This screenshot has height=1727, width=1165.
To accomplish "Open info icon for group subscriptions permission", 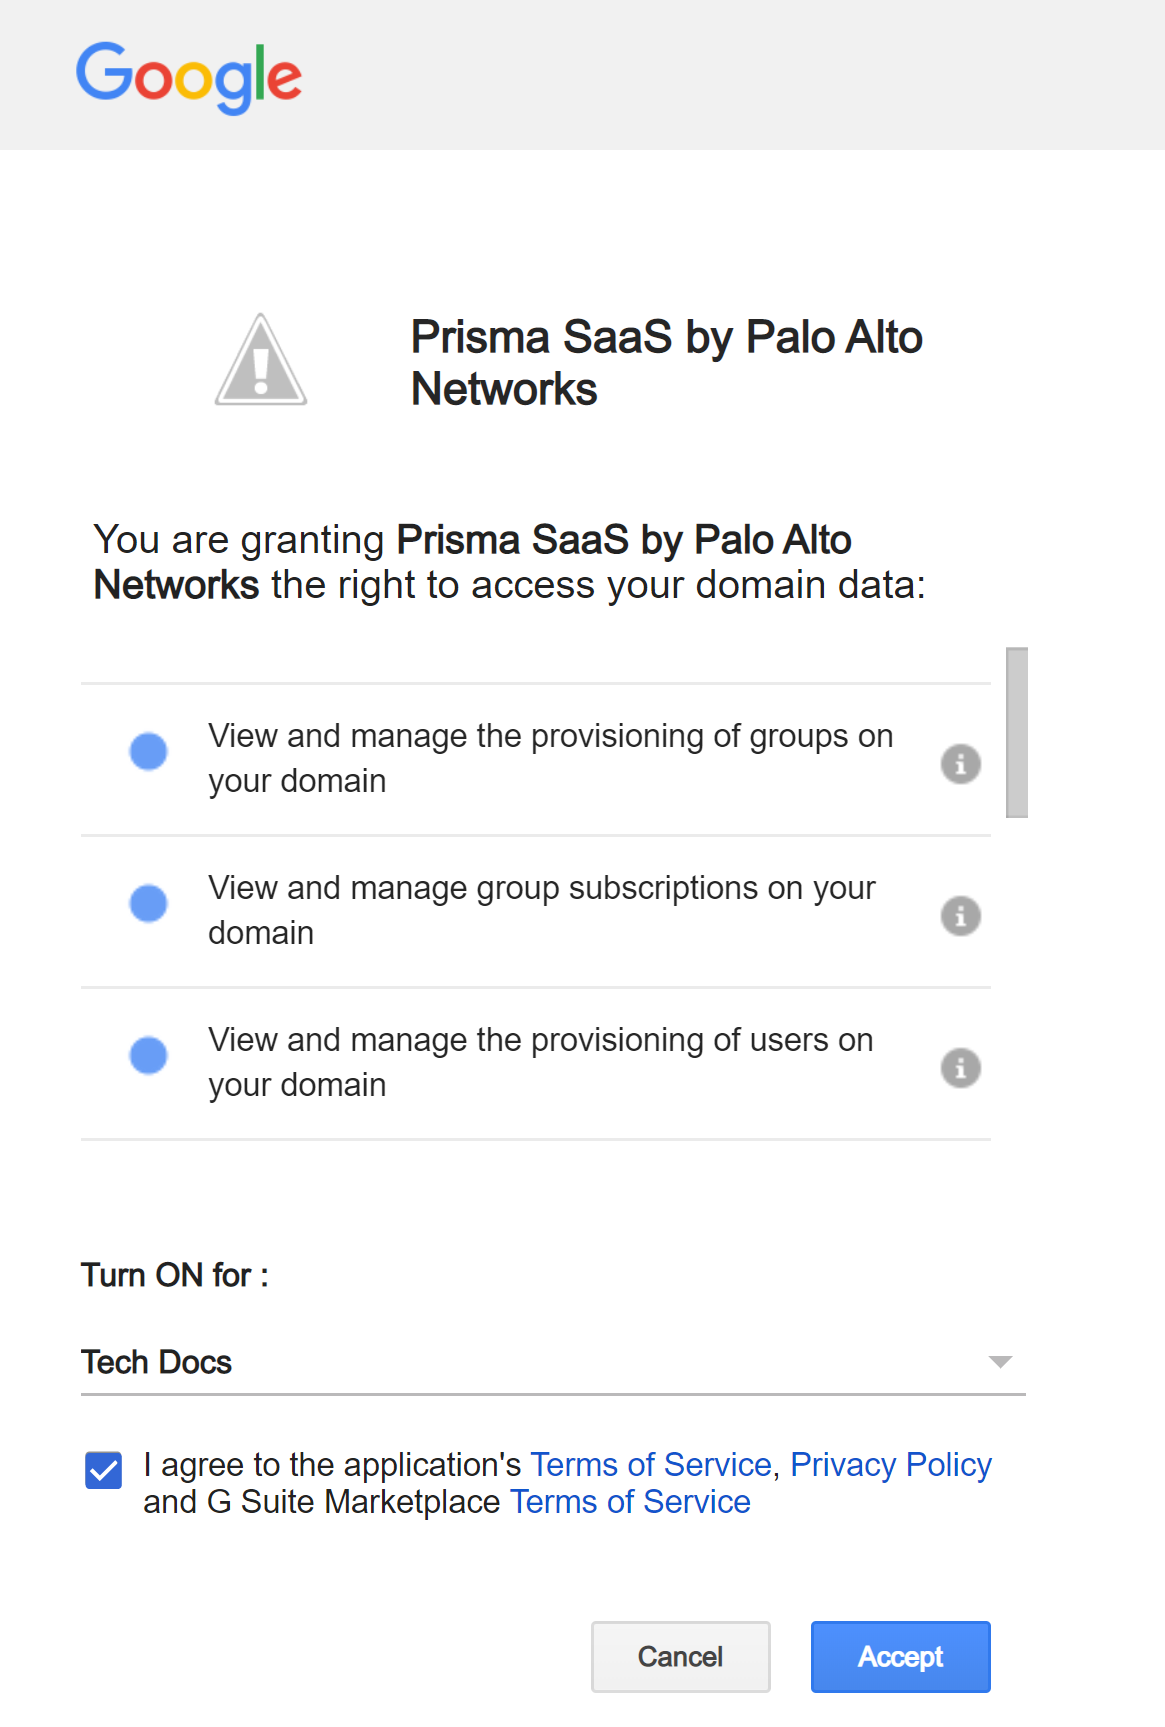I will pyautogui.click(x=960, y=916).
